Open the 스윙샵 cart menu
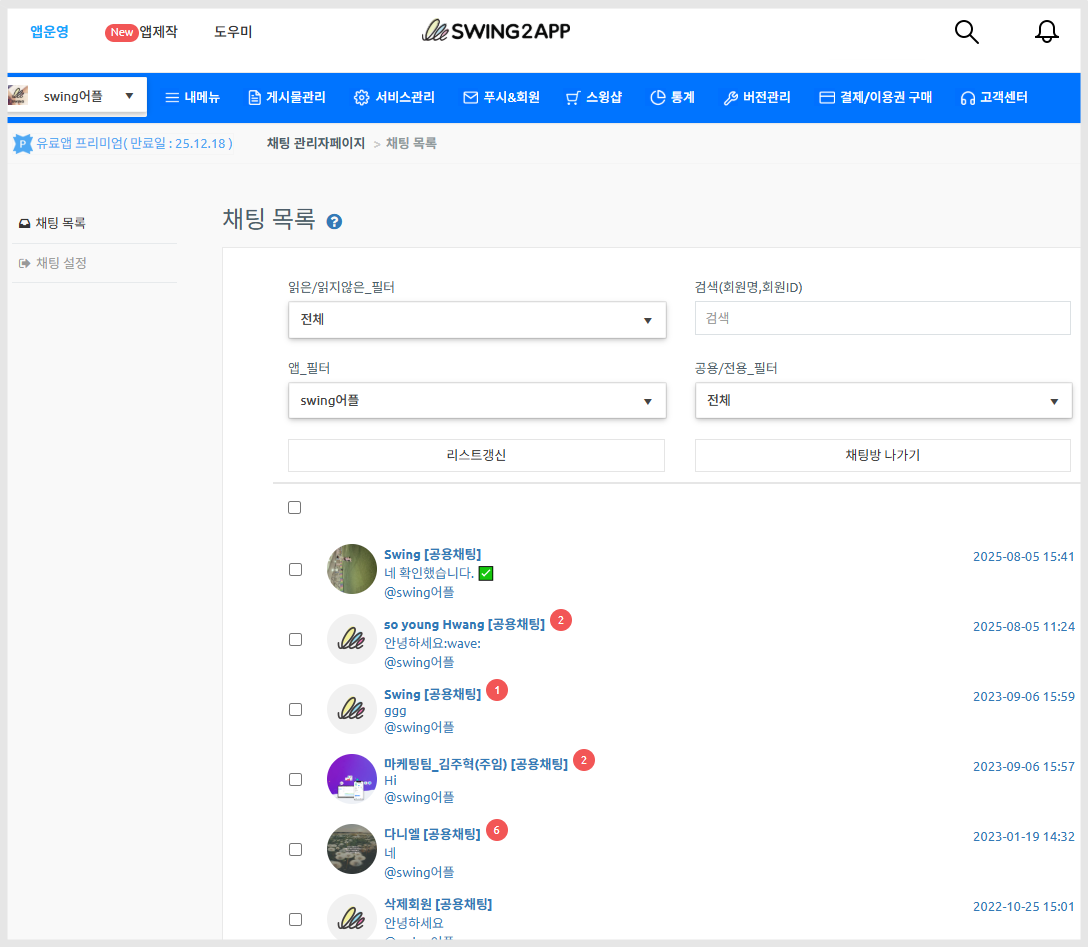1088x947 pixels. pos(593,98)
